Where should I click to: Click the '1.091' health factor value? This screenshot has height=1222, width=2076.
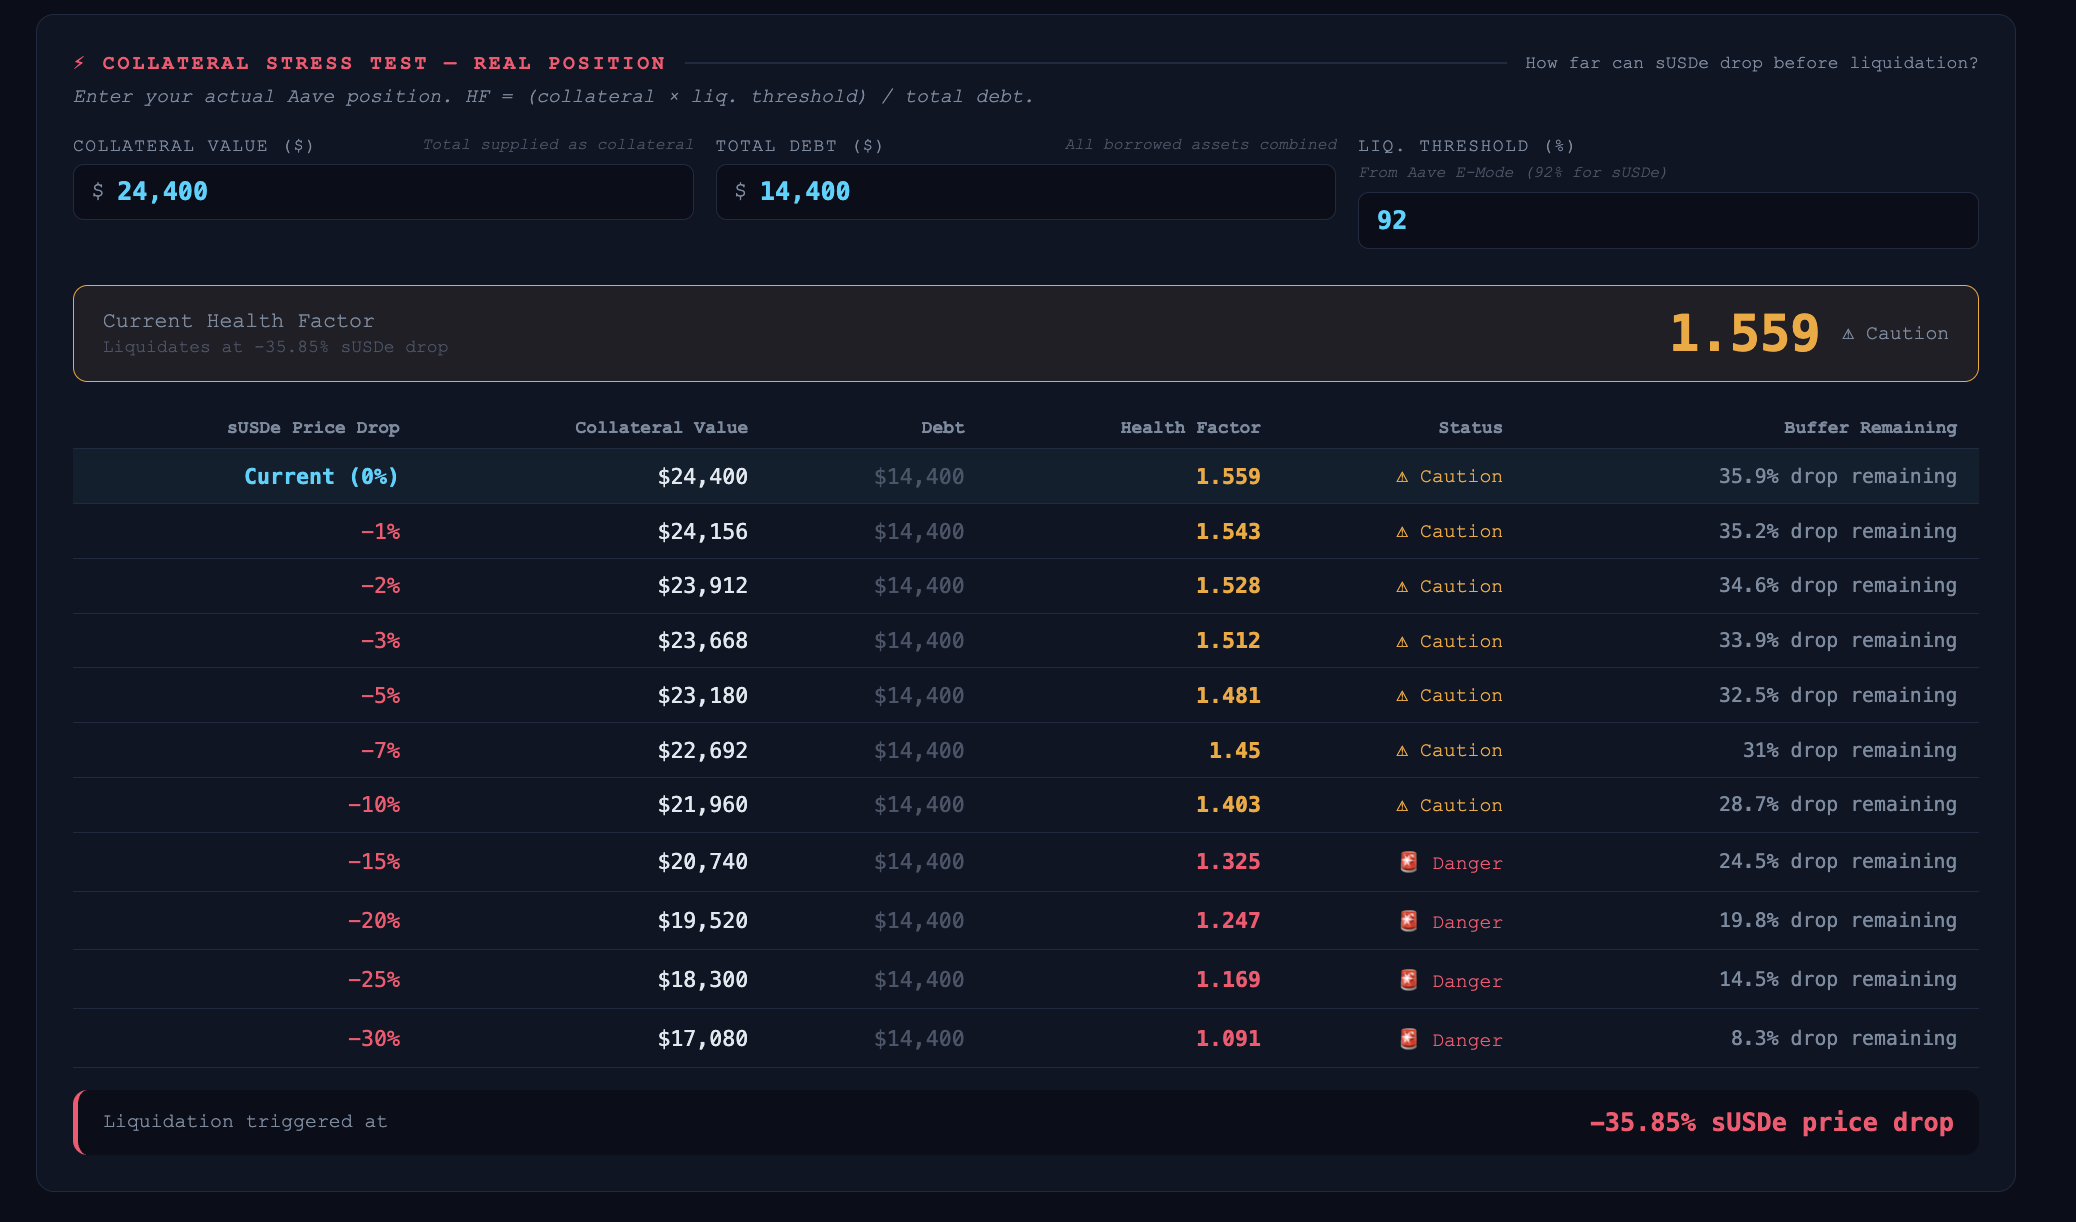pyautogui.click(x=1228, y=1039)
